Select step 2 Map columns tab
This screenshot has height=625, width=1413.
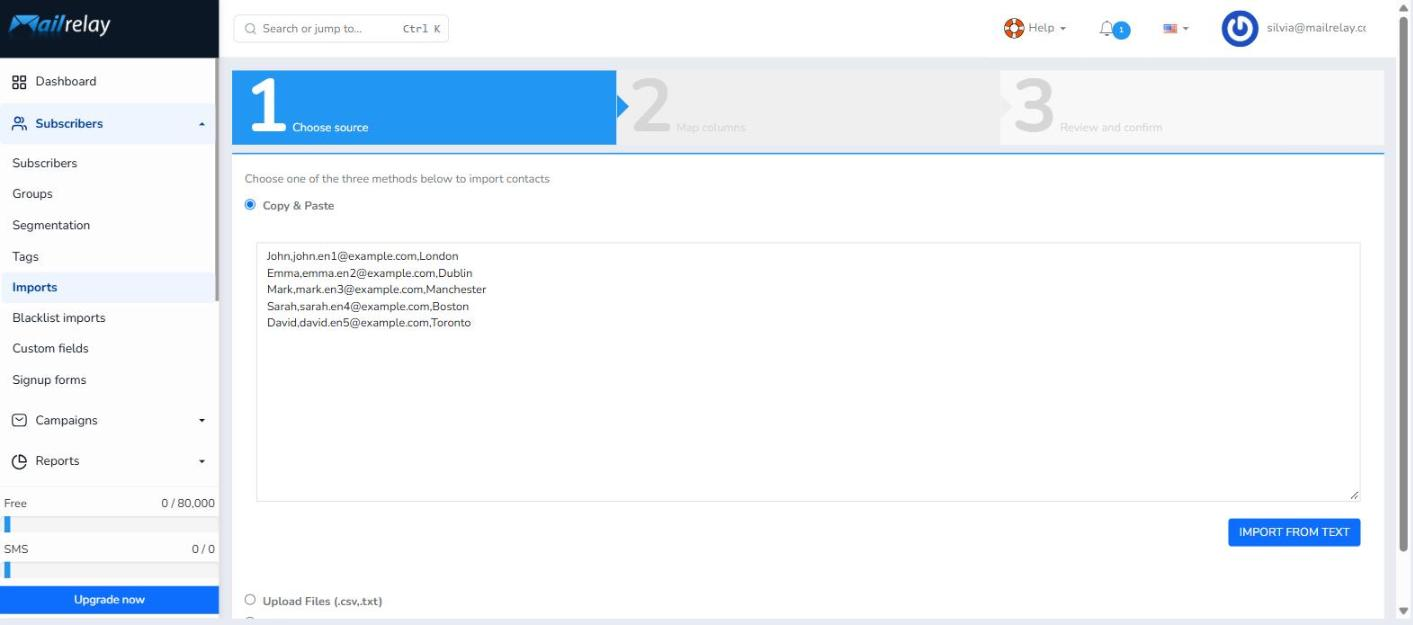tap(808, 107)
